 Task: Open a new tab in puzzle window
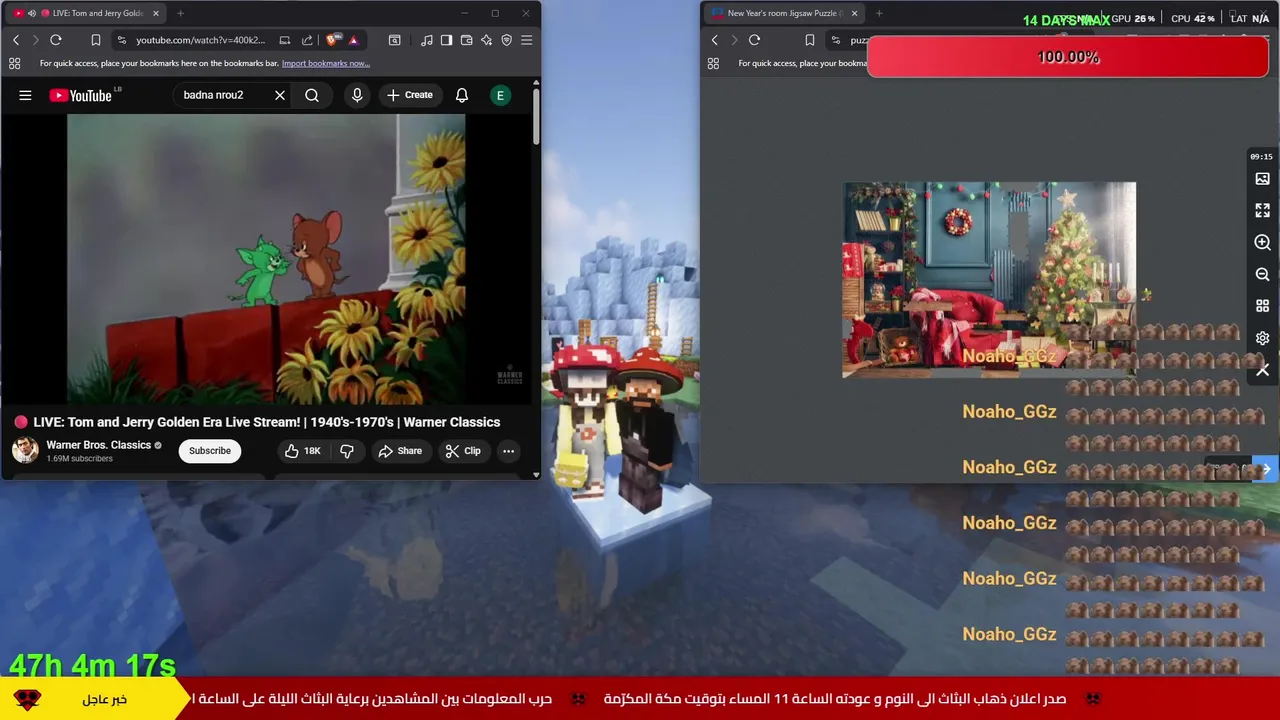(x=879, y=13)
